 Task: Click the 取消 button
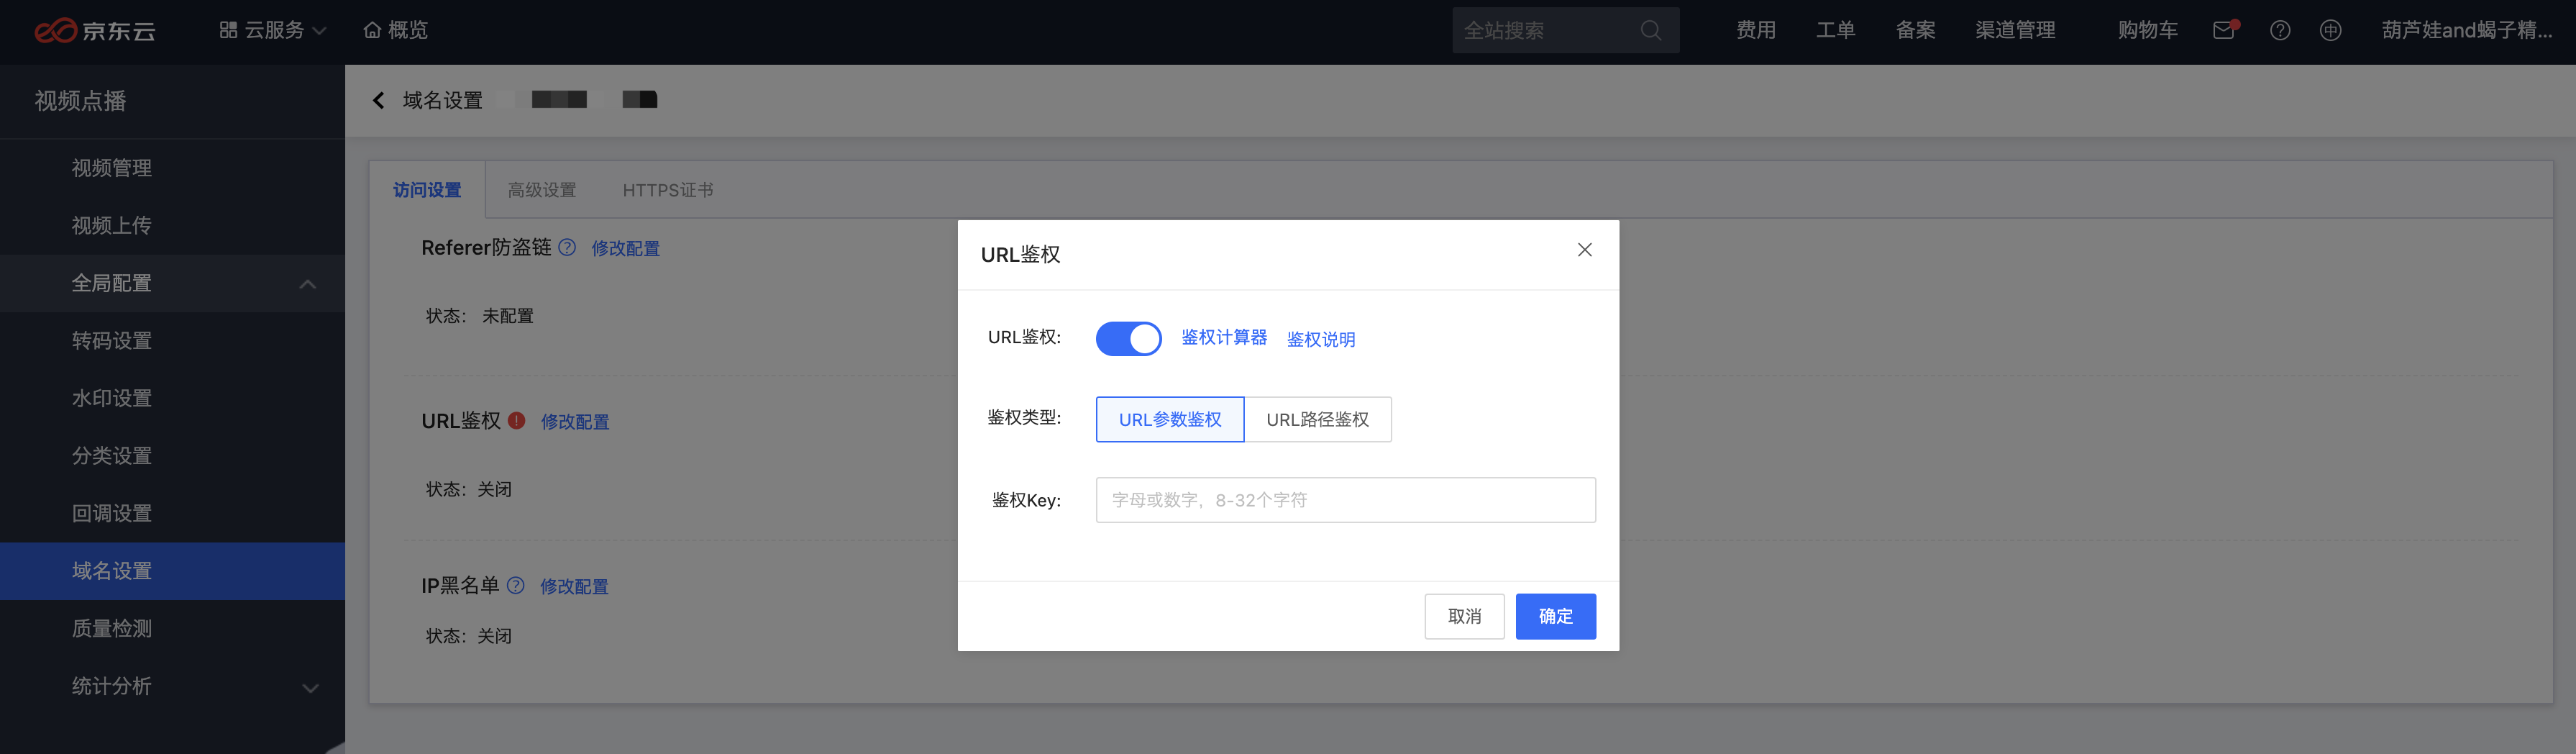(1465, 617)
